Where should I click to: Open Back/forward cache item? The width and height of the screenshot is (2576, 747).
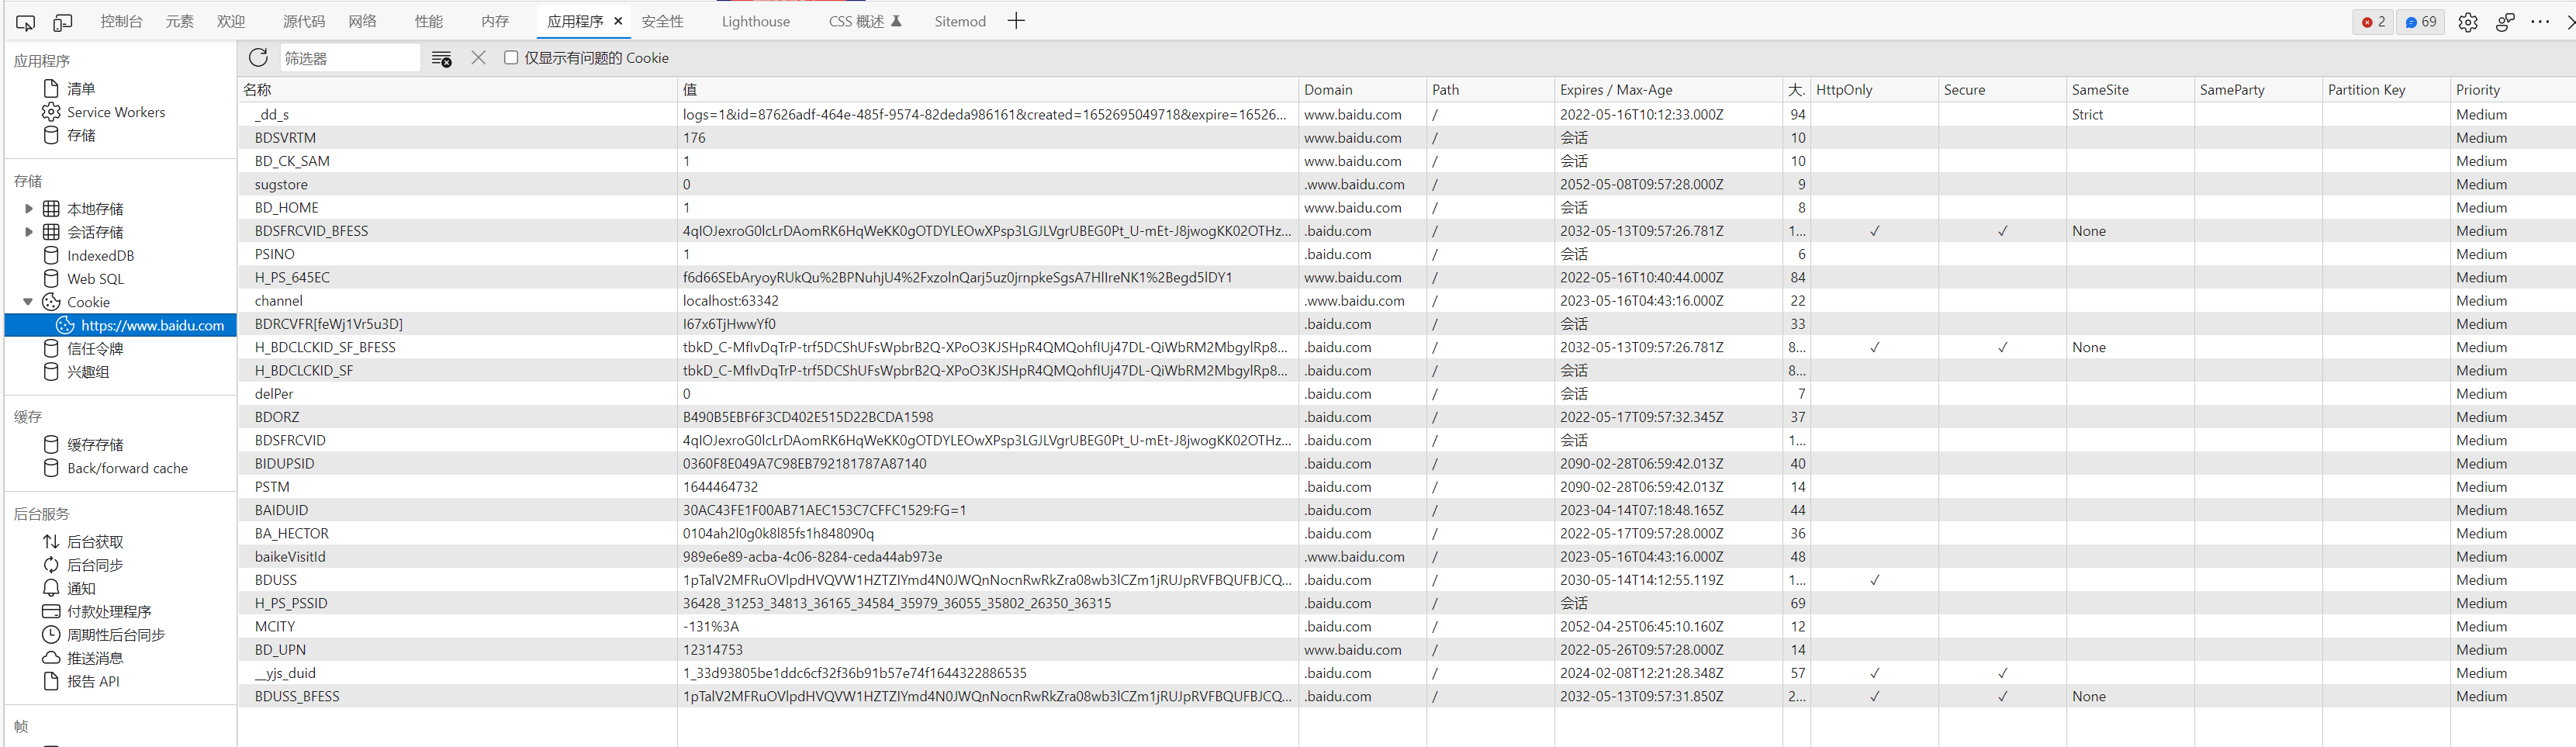(x=127, y=468)
